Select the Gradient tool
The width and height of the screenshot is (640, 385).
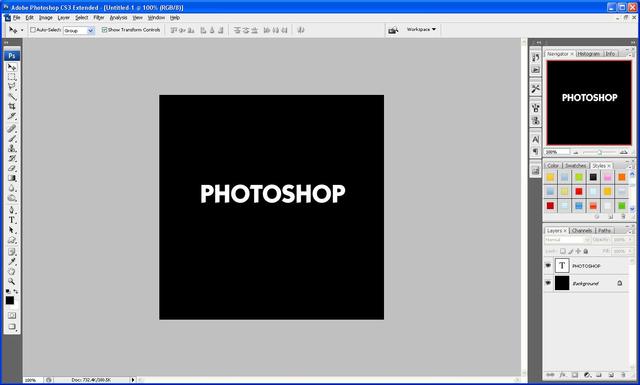pos(12,178)
